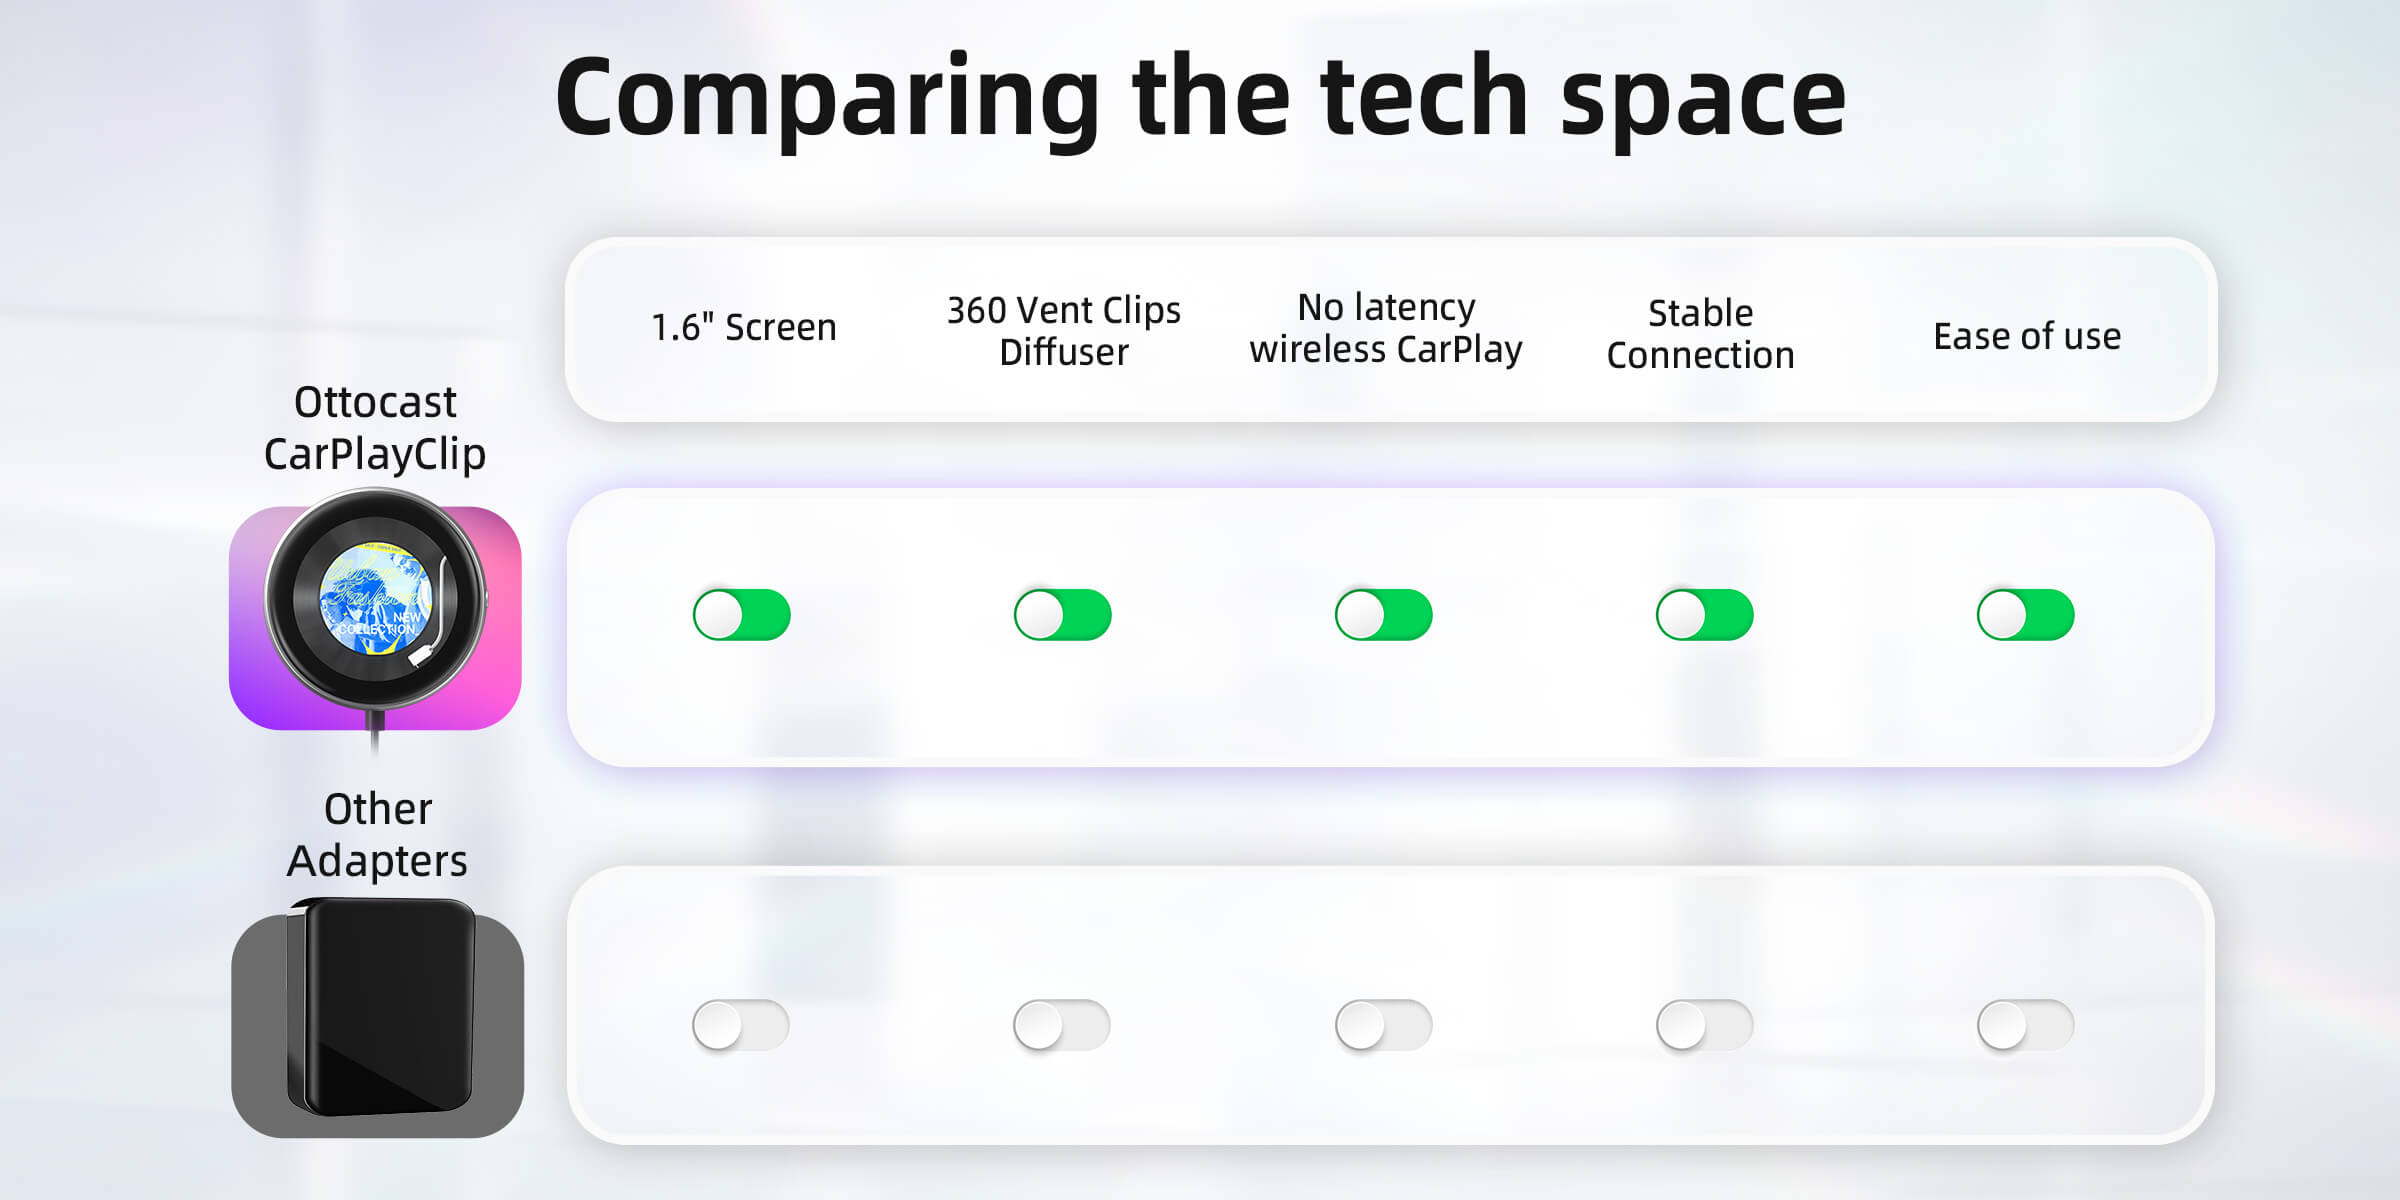Toggle Ottocast Ease of use switch
Viewport: 2400px width, 1200px height.
point(2025,614)
